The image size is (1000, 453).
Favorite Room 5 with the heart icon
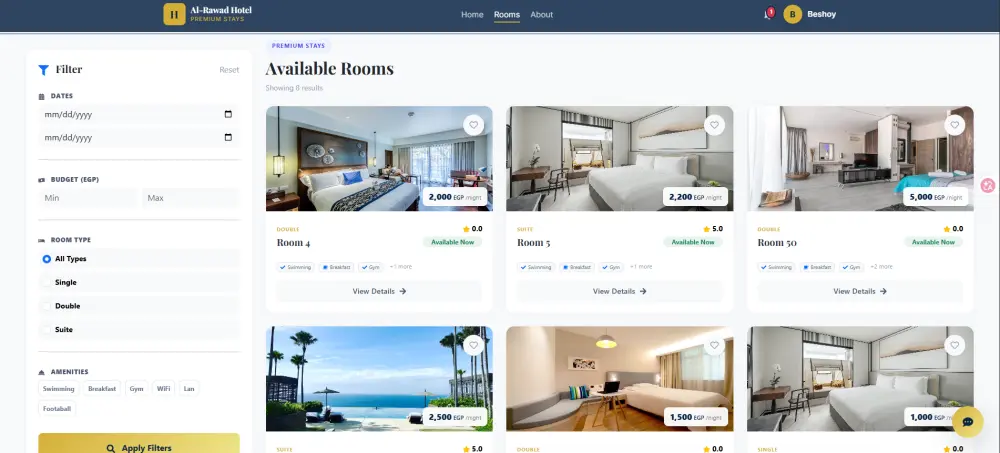pos(714,125)
